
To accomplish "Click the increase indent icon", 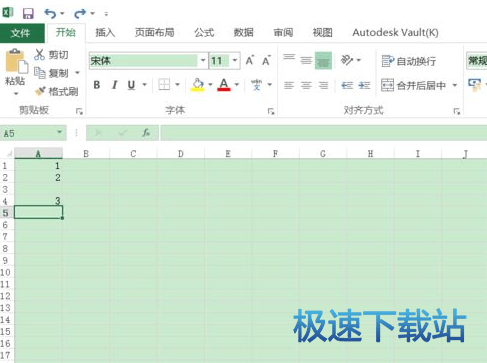I will click(364, 85).
